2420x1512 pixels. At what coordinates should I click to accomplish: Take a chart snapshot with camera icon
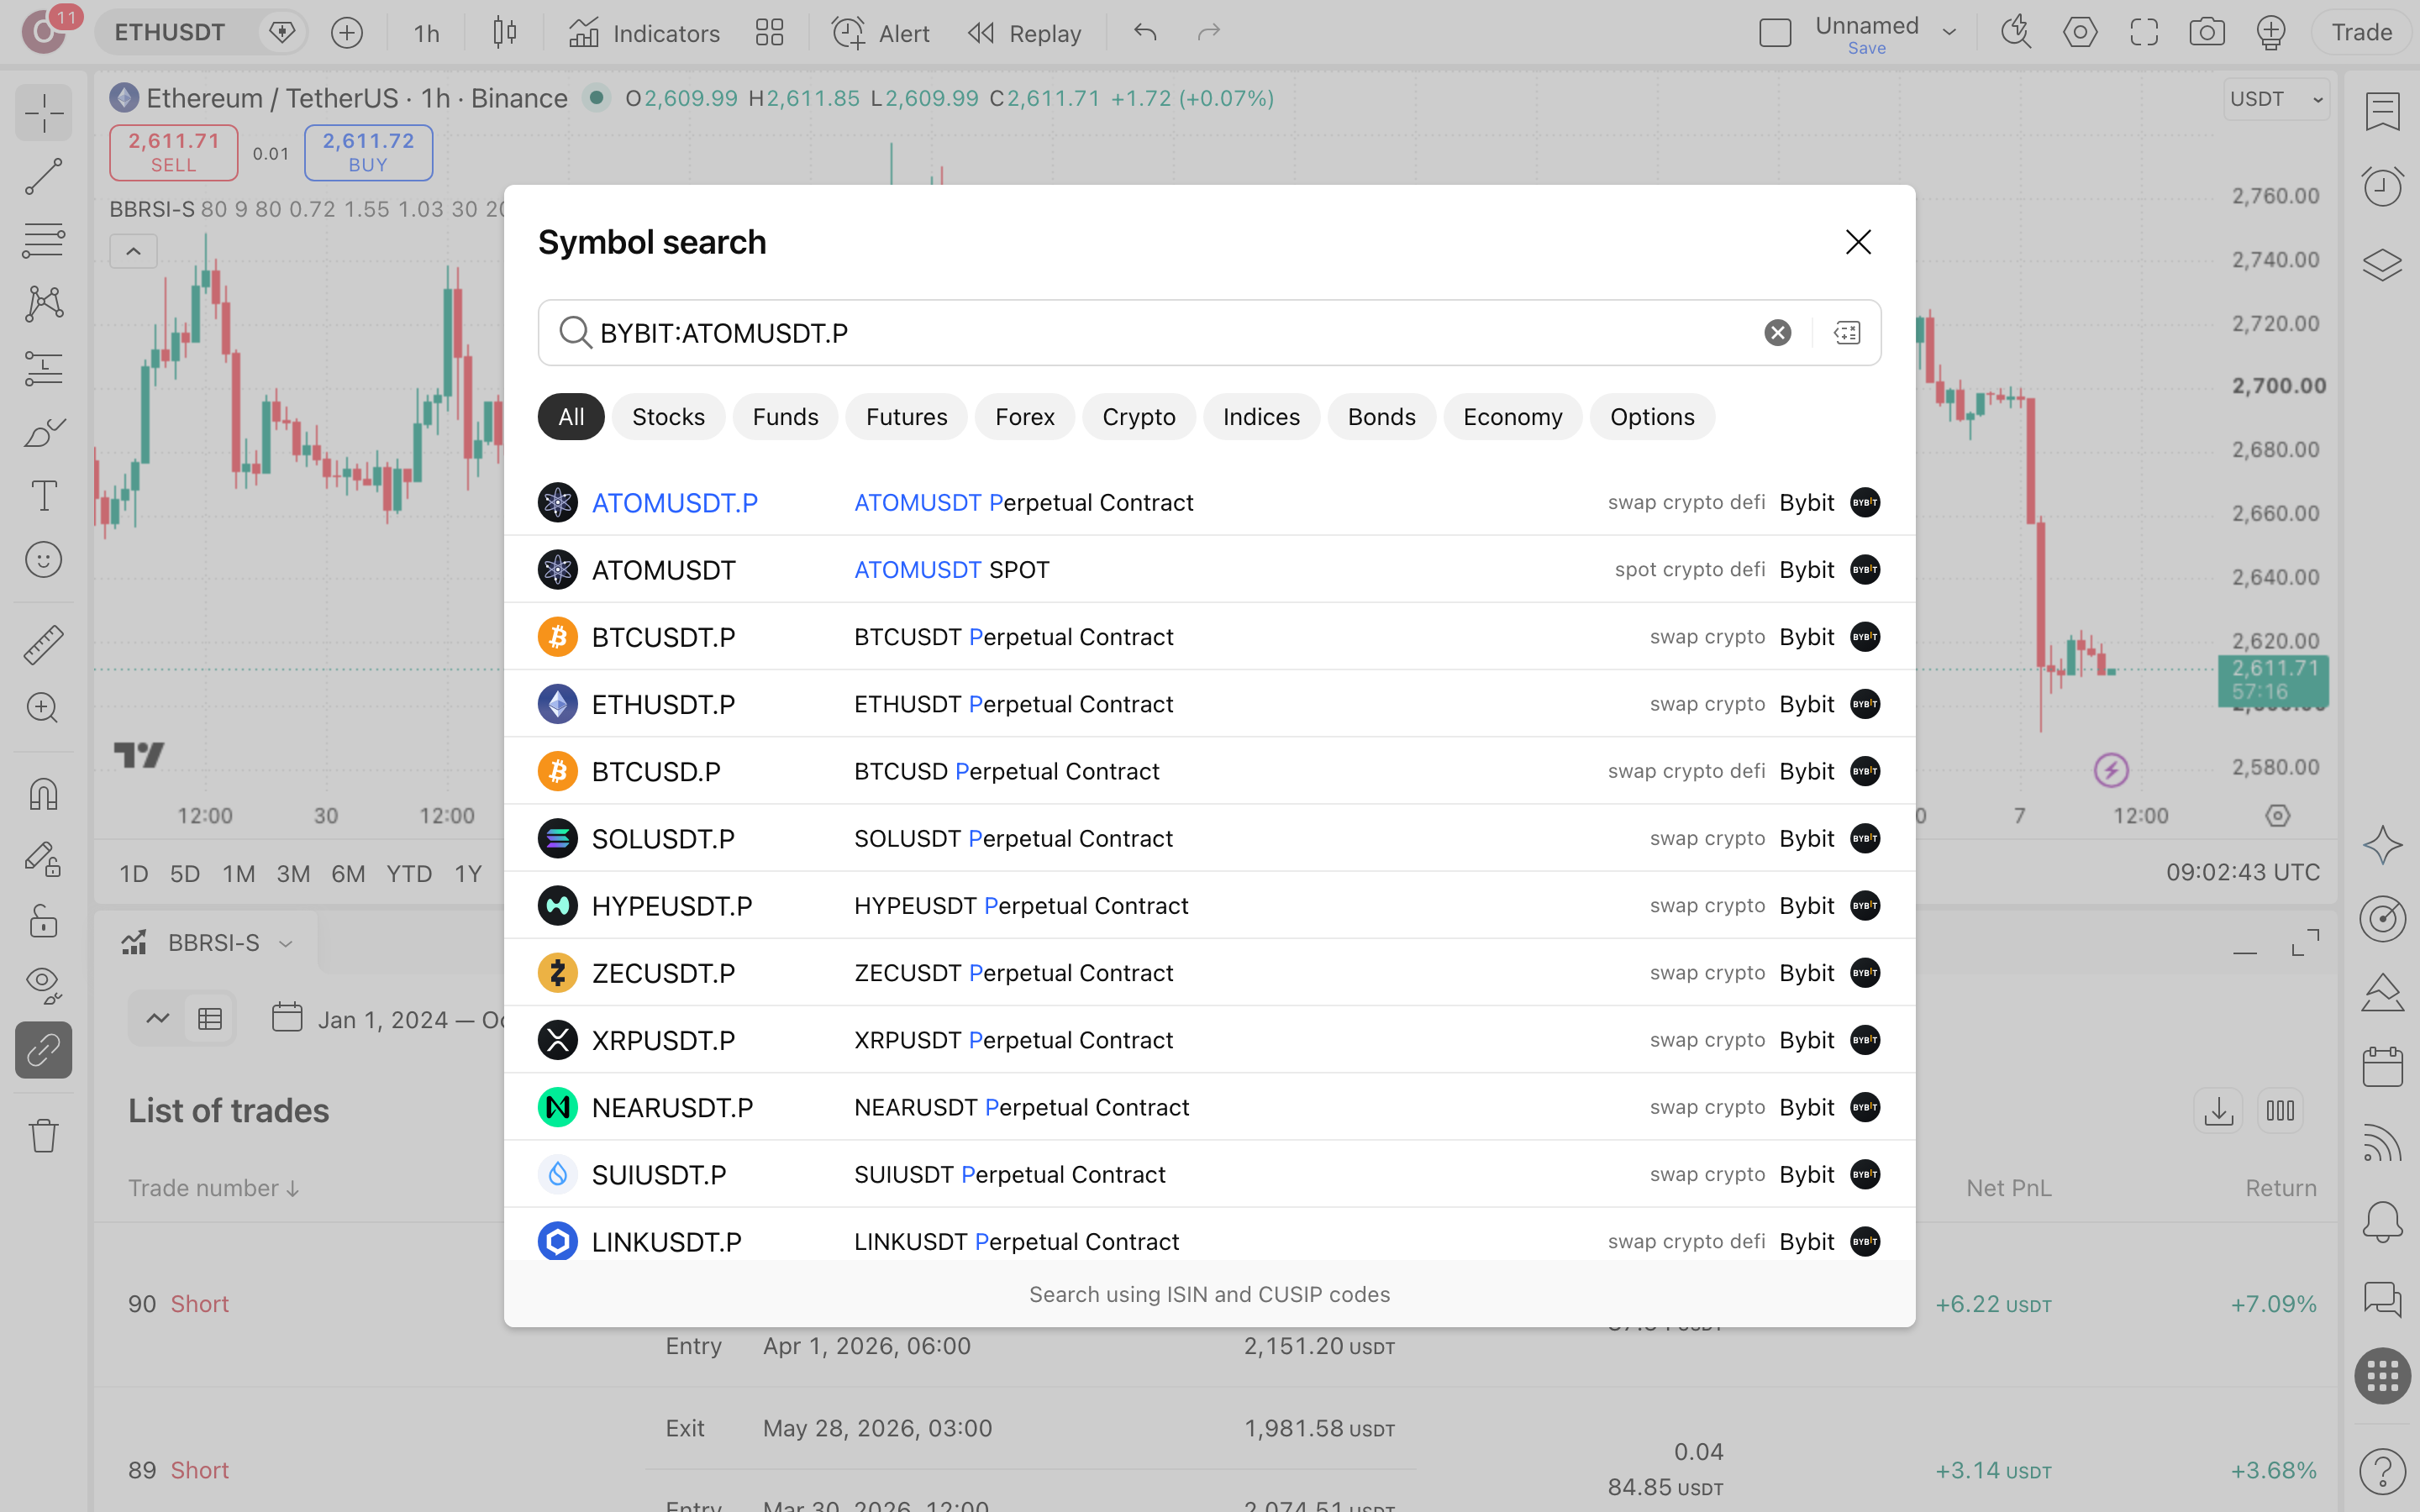click(2206, 33)
